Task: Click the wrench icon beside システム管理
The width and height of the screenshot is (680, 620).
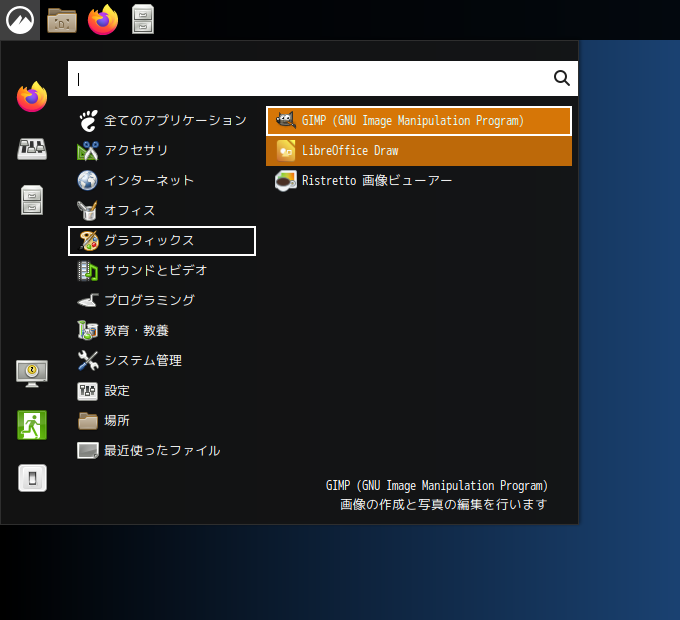Action: point(88,361)
